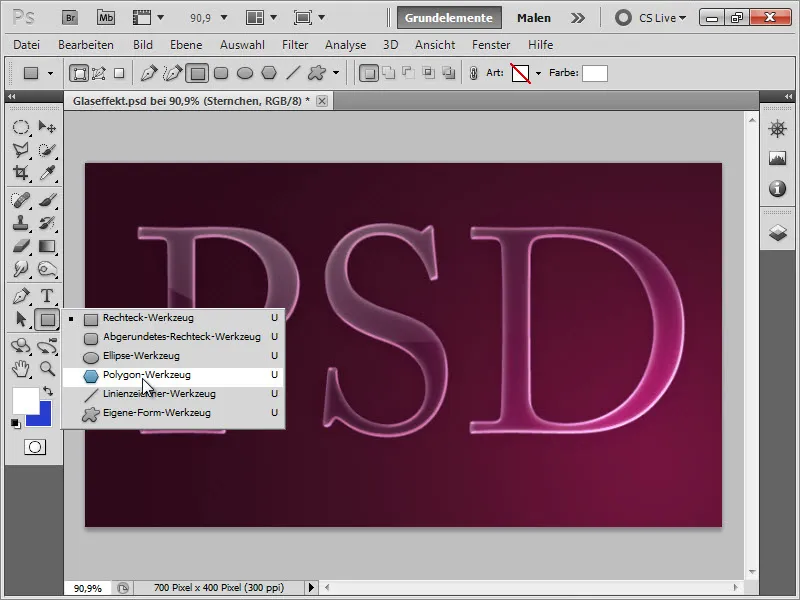Select the Move tool
Viewport: 800px width, 600px height.
pos(47,127)
